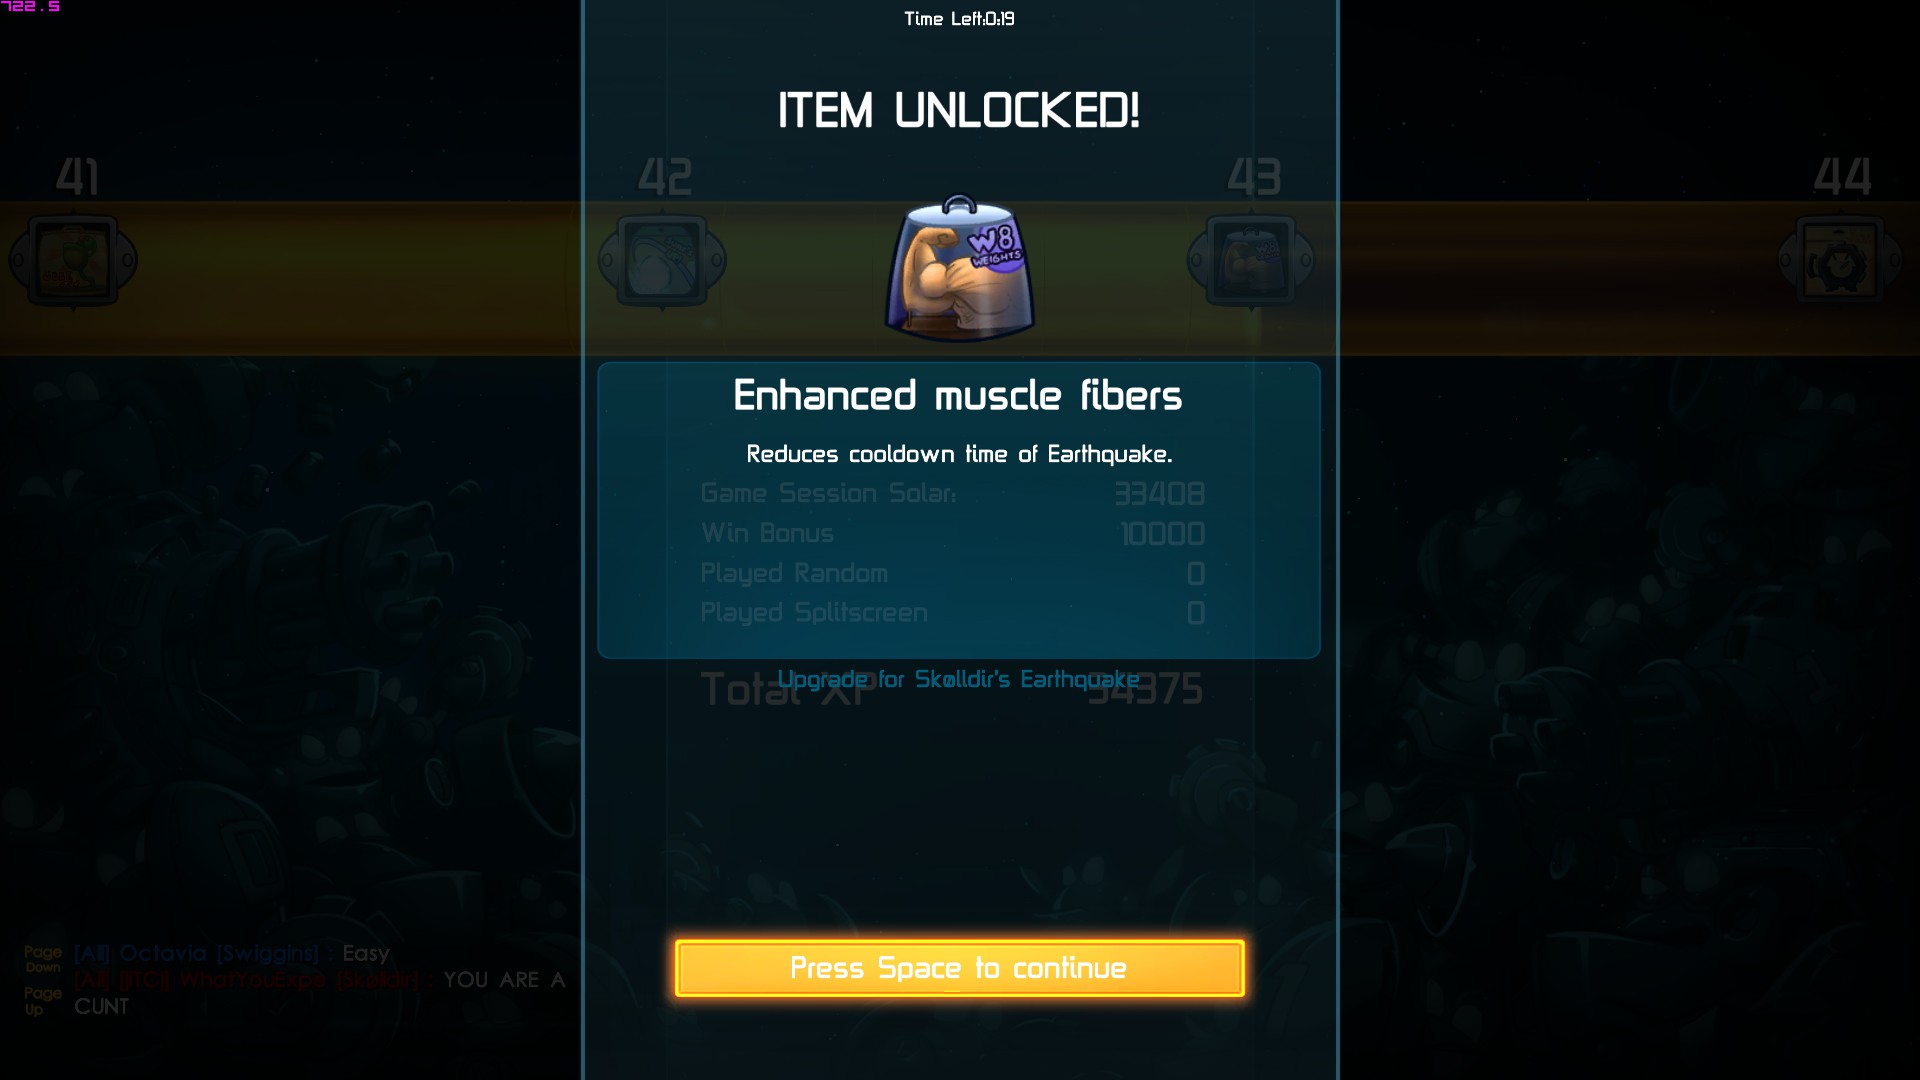This screenshot has width=1920, height=1080.
Task: Click the level 41 number marker
Action: [x=77, y=177]
